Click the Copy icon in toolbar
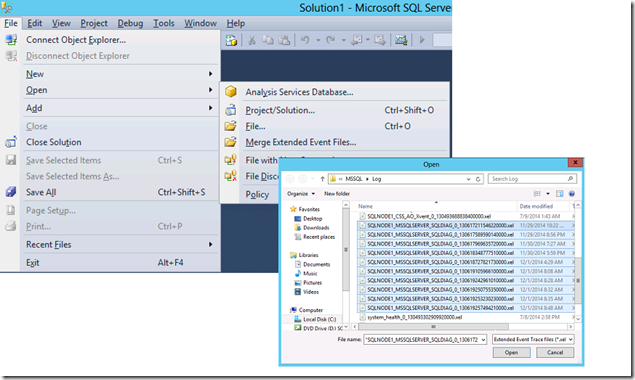This screenshot has height=380, width=635. [268, 40]
